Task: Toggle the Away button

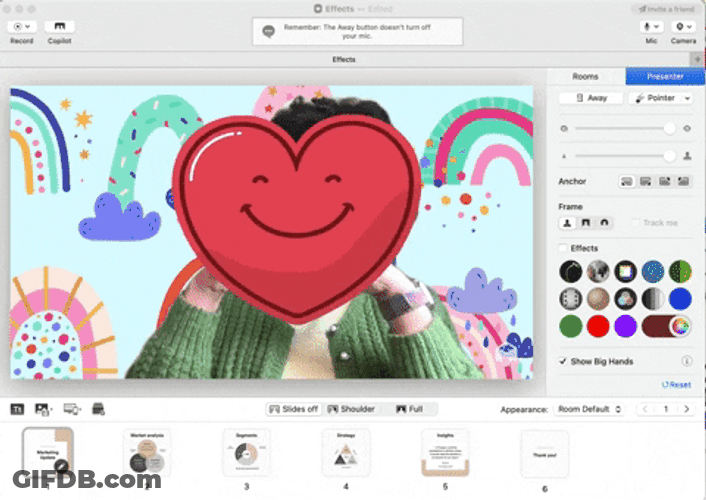Action: (x=591, y=98)
